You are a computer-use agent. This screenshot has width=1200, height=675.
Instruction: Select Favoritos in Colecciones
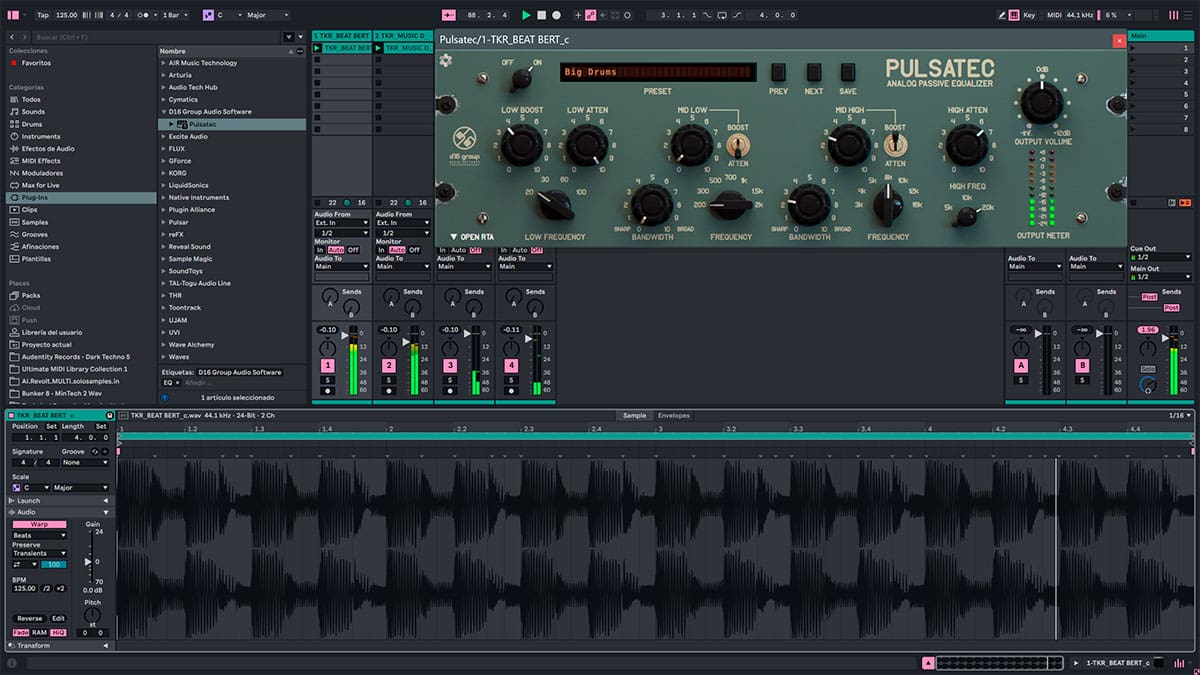pyautogui.click(x=36, y=63)
